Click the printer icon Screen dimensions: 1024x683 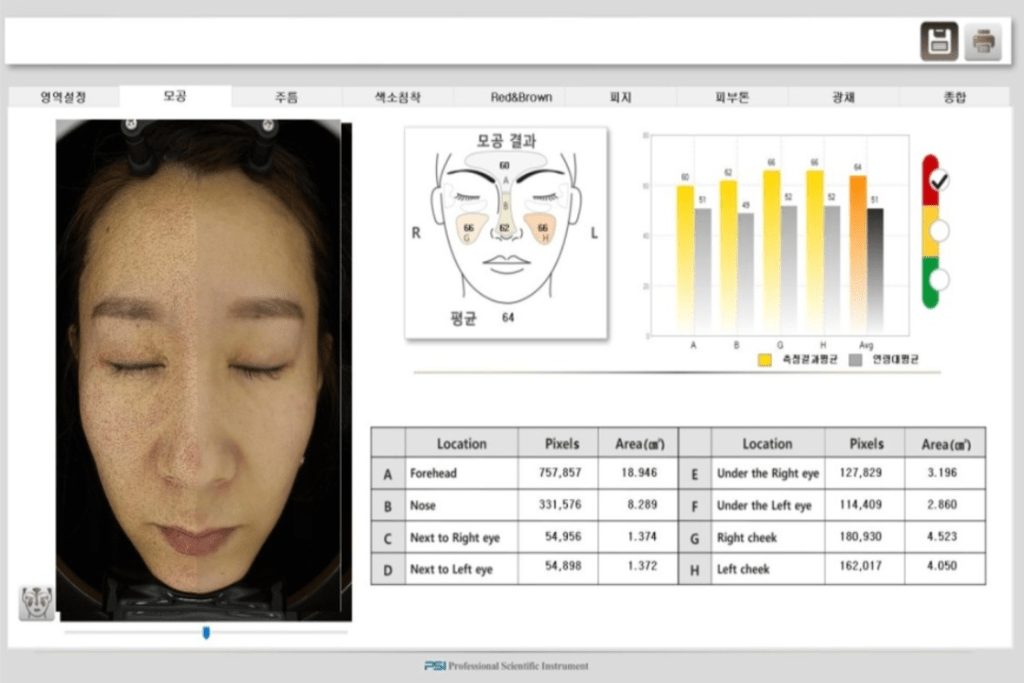(x=983, y=42)
